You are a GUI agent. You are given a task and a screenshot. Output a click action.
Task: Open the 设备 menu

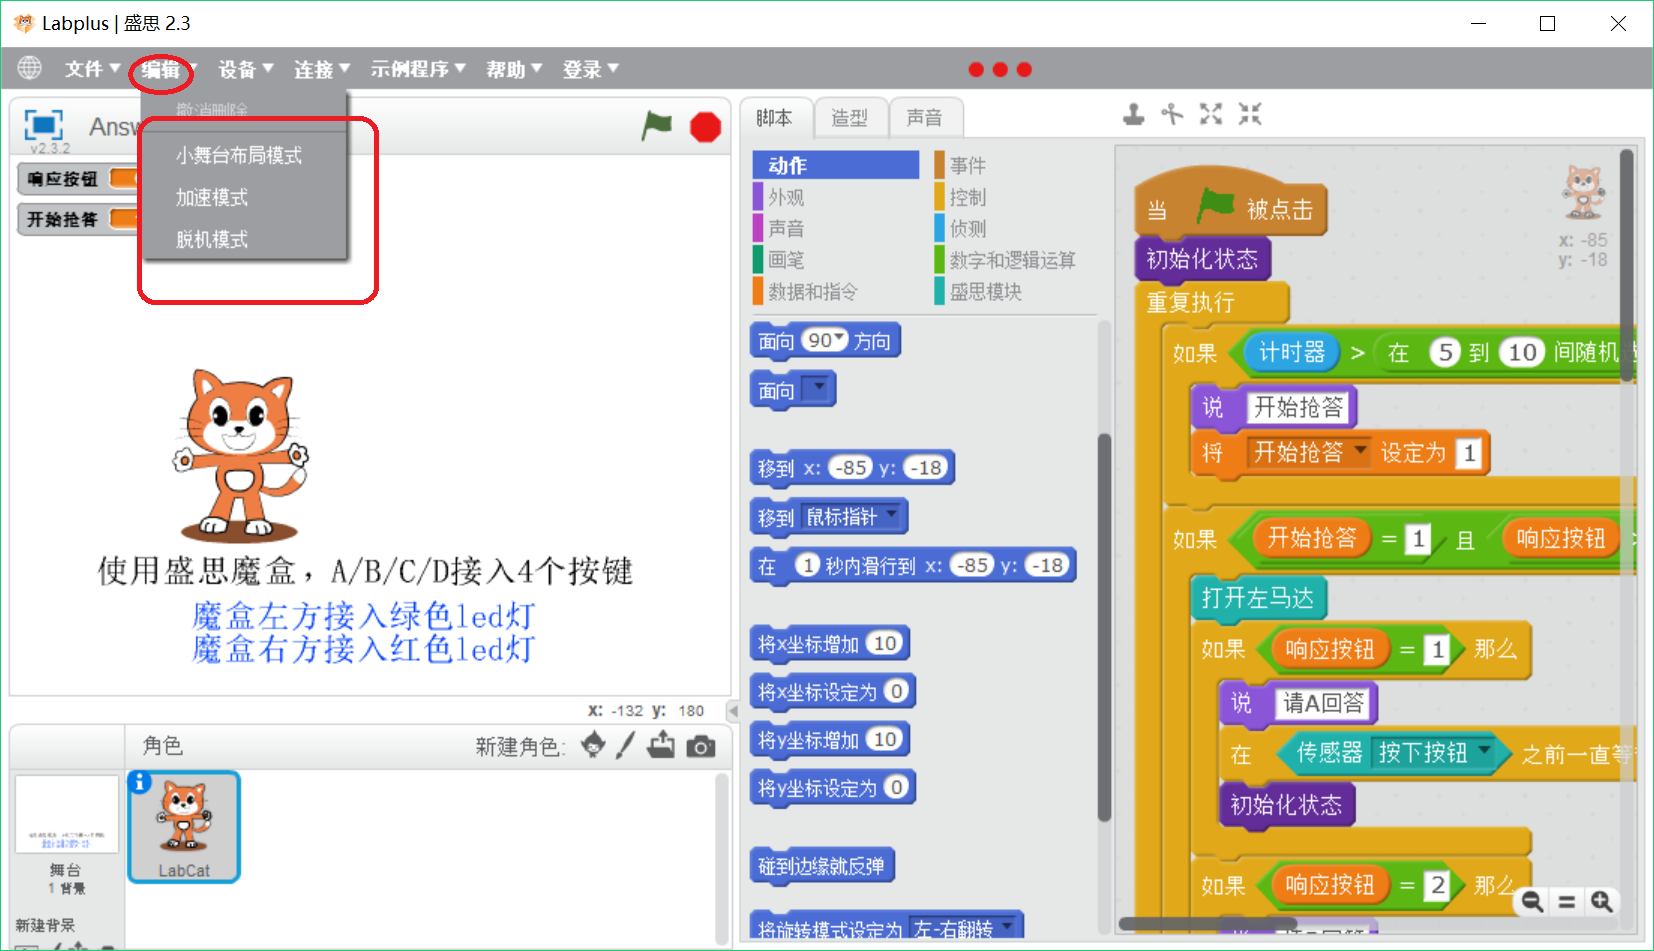click(246, 69)
